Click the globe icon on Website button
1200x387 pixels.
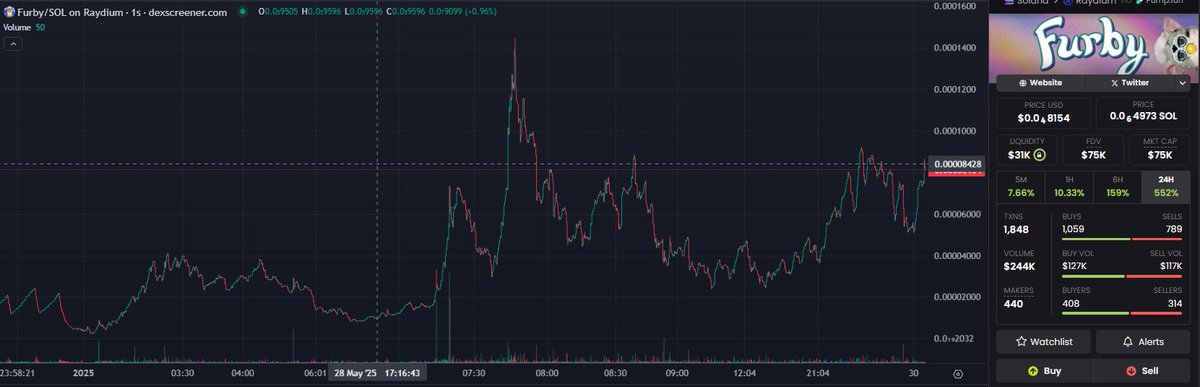[1023, 83]
